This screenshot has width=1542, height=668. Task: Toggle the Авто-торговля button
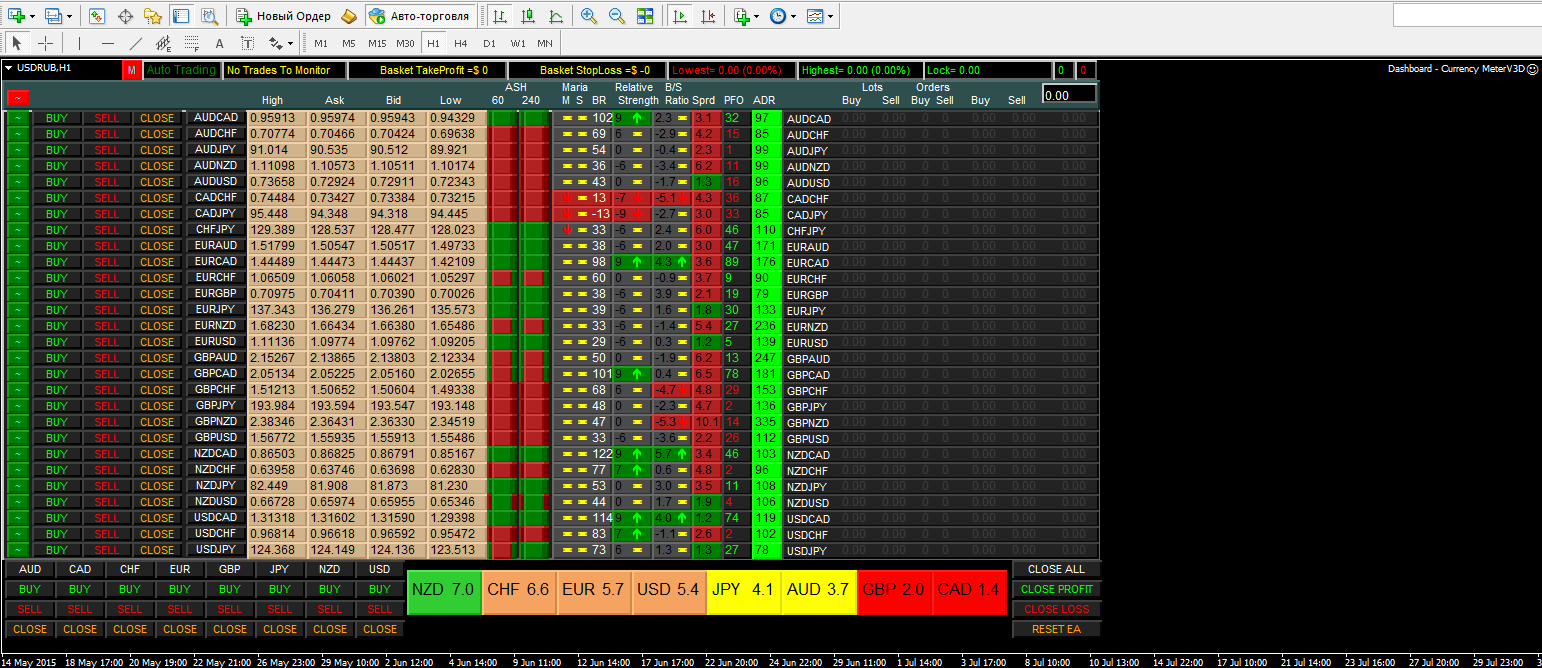pyautogui.click(x=418, y=16)
